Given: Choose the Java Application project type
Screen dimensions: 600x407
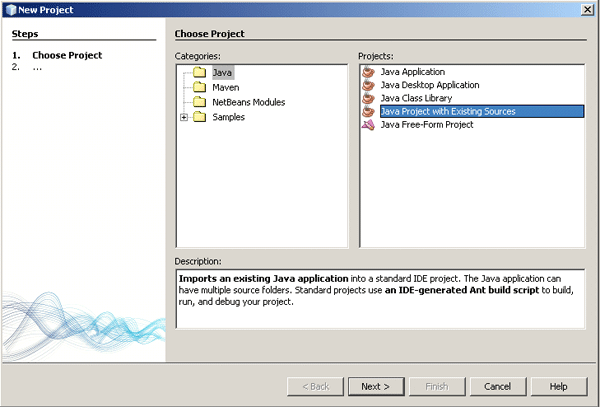Looking at the screenshot, I should (412, 72).
